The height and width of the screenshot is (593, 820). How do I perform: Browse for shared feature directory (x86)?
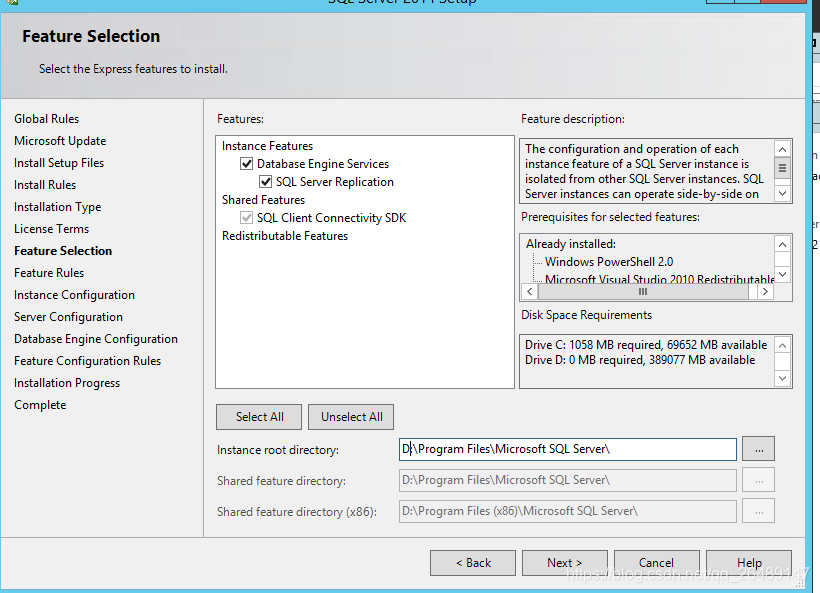(758, 511)
